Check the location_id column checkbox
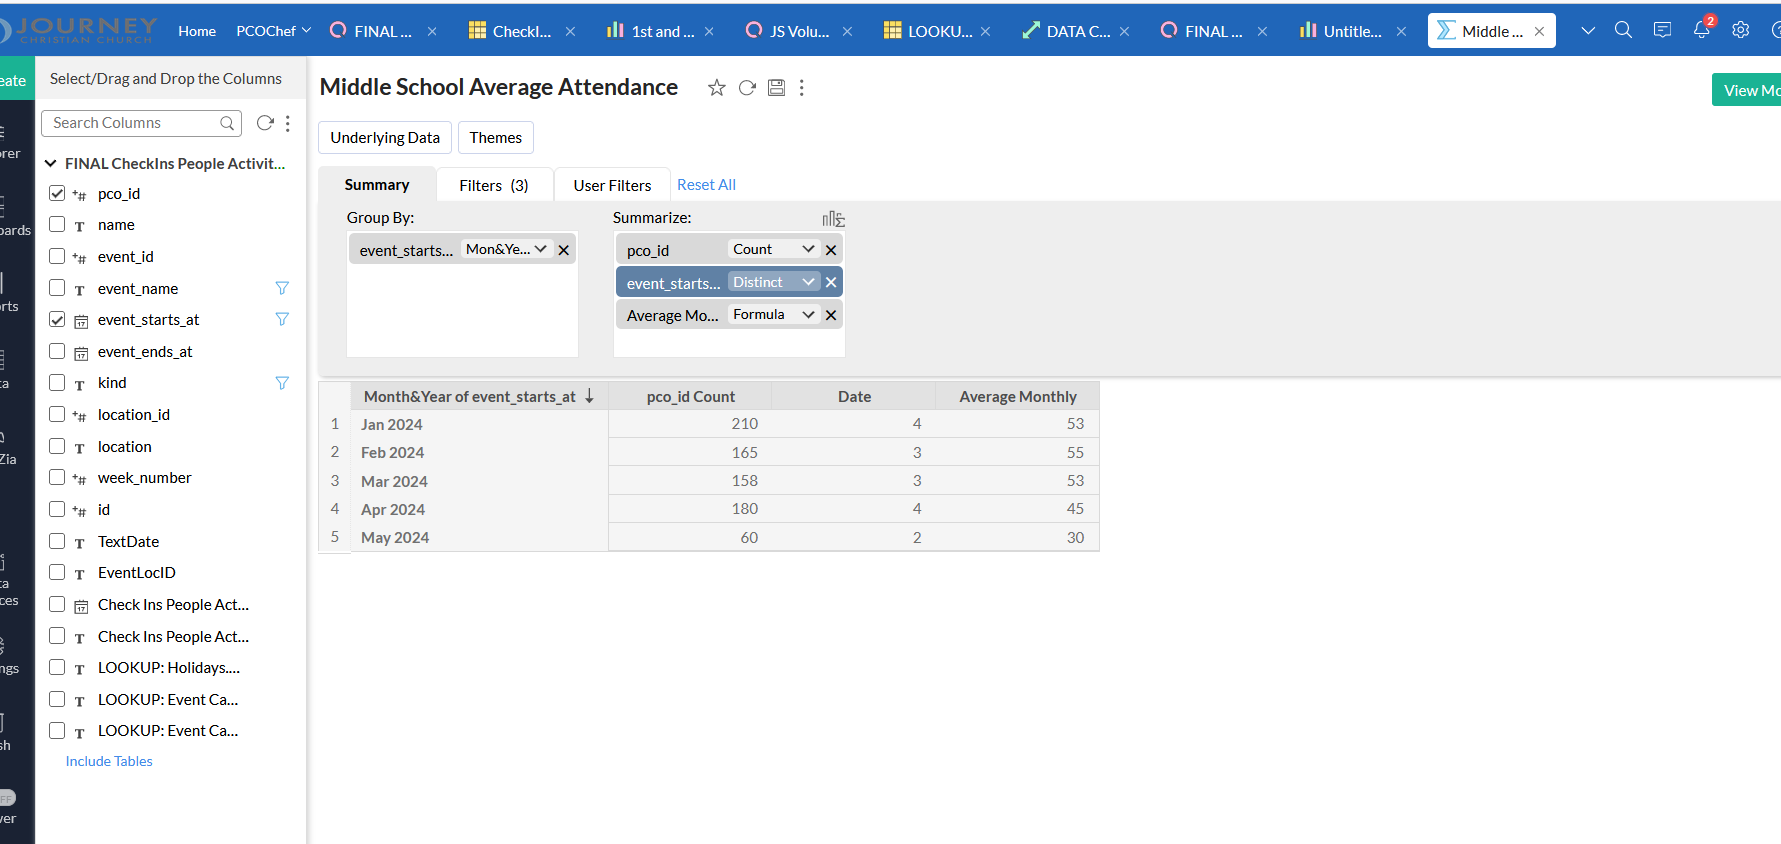 [57, 414]
